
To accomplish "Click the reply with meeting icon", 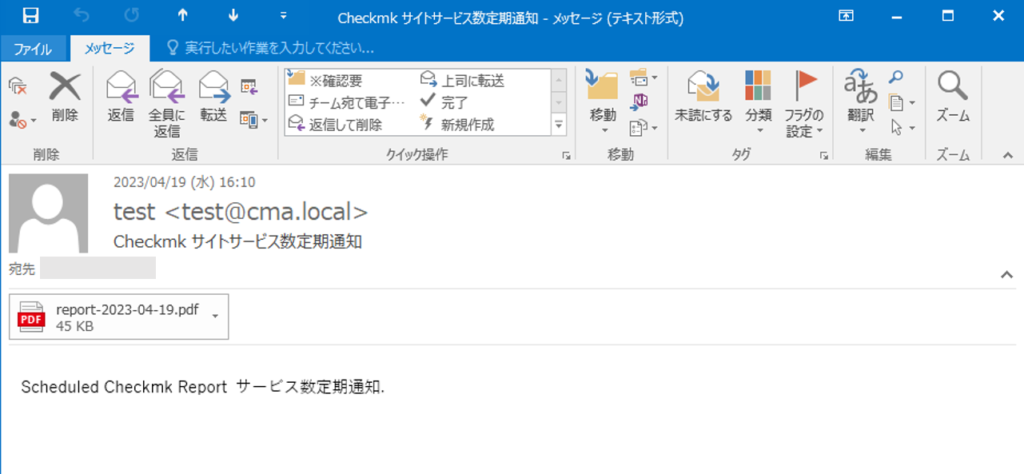I will tap(249, 86).
